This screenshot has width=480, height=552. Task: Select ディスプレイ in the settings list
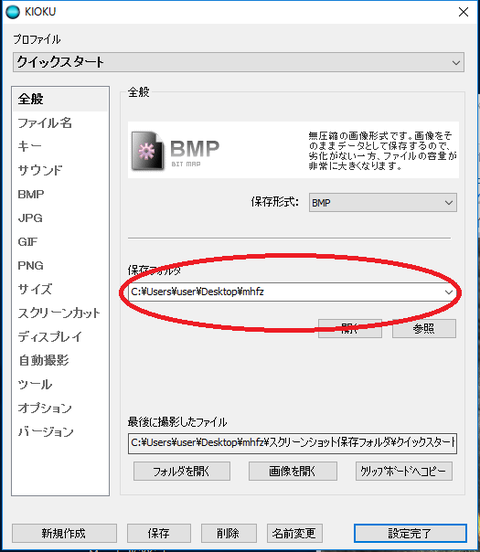tap(60, 337)
